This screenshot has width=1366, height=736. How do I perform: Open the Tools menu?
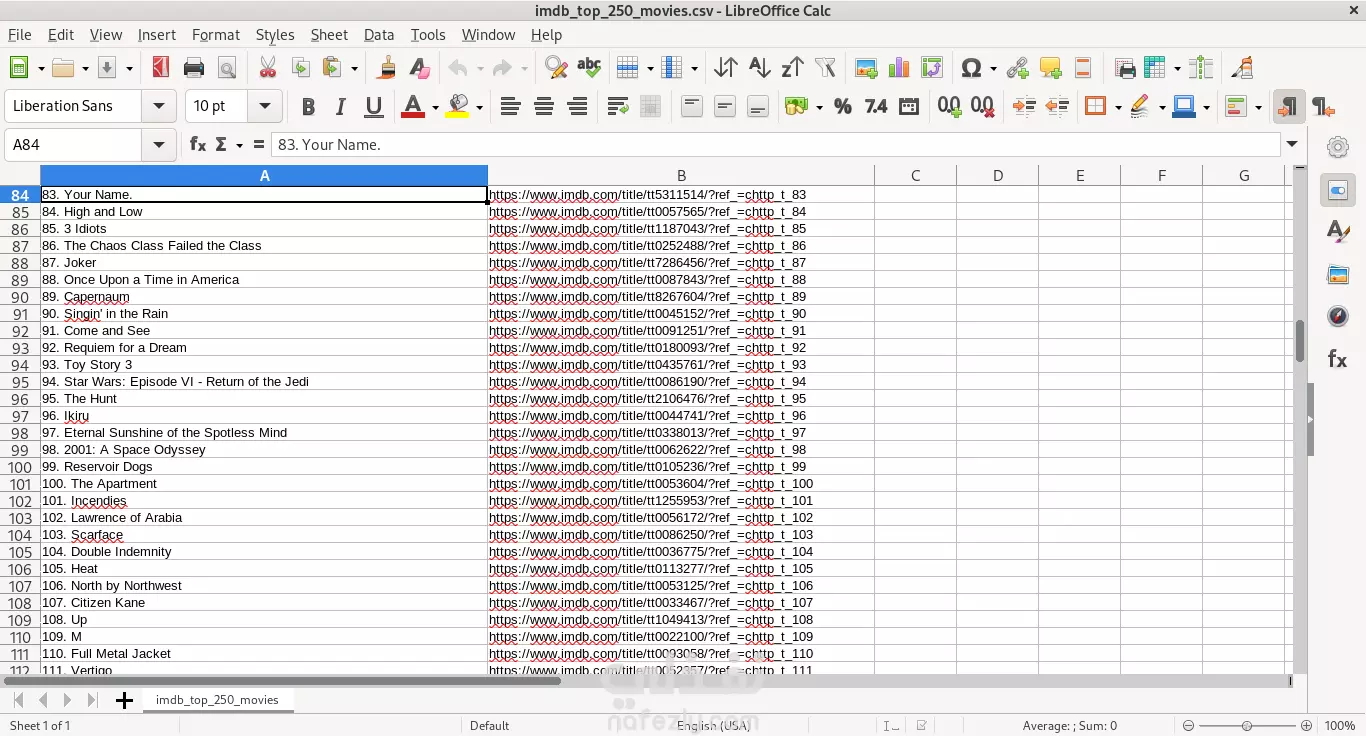pyautogui.click(x=428, y=34)
